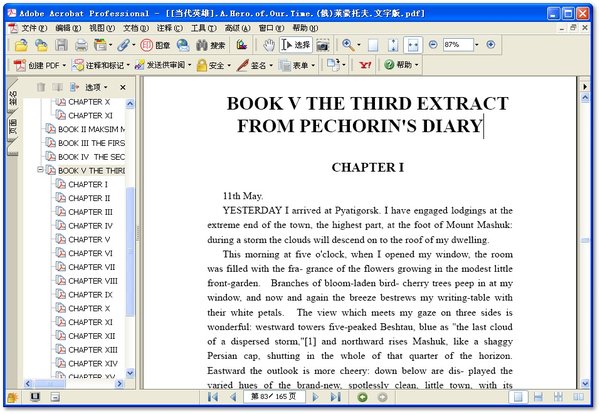Select the Hand tool
Image resolution: width=600 pixels, height=414 pixels.
pyautogui.click(x=269, y=45)
